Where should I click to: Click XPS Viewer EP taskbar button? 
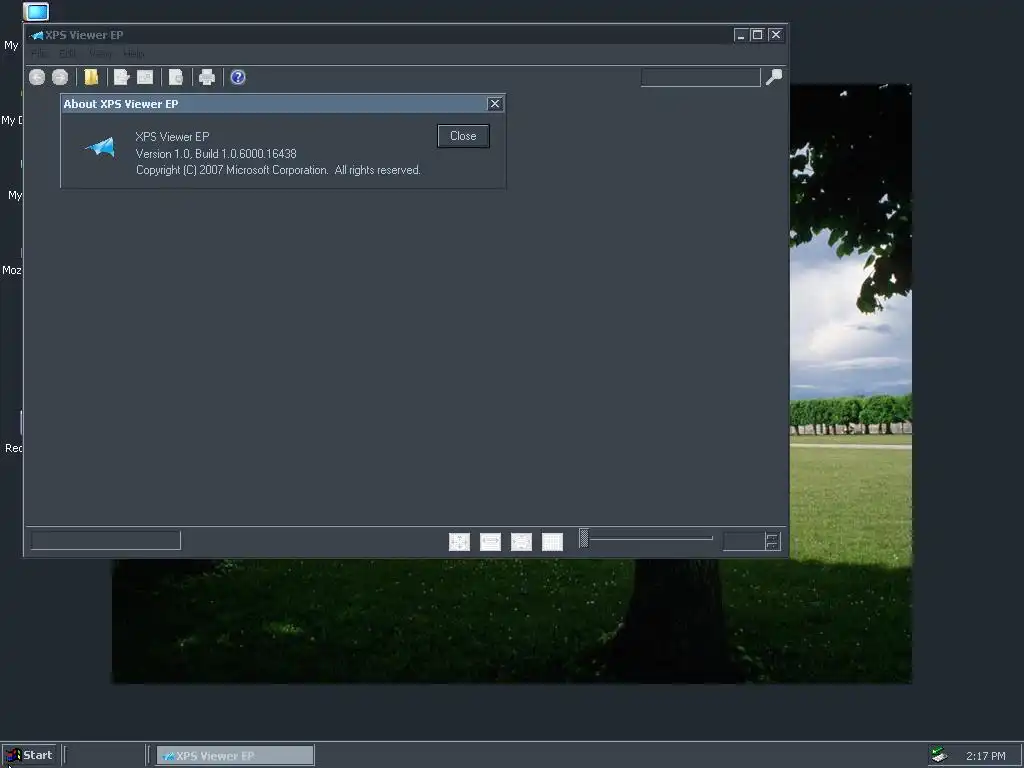235,756
